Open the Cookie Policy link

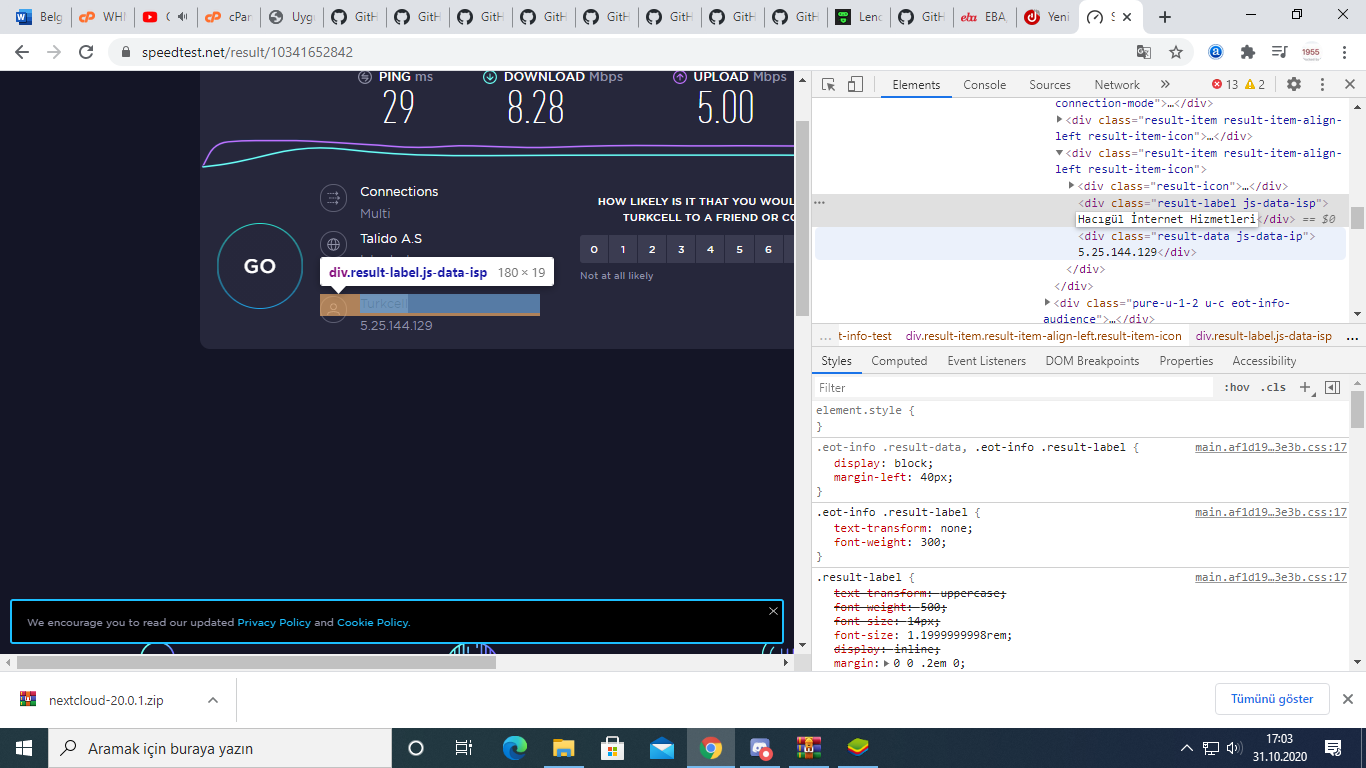[x=372, y=622]
